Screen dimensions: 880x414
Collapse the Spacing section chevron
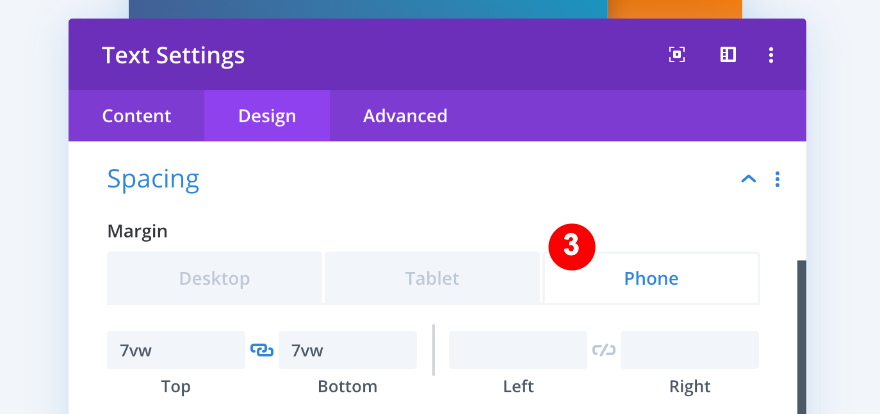coord(748,180)
